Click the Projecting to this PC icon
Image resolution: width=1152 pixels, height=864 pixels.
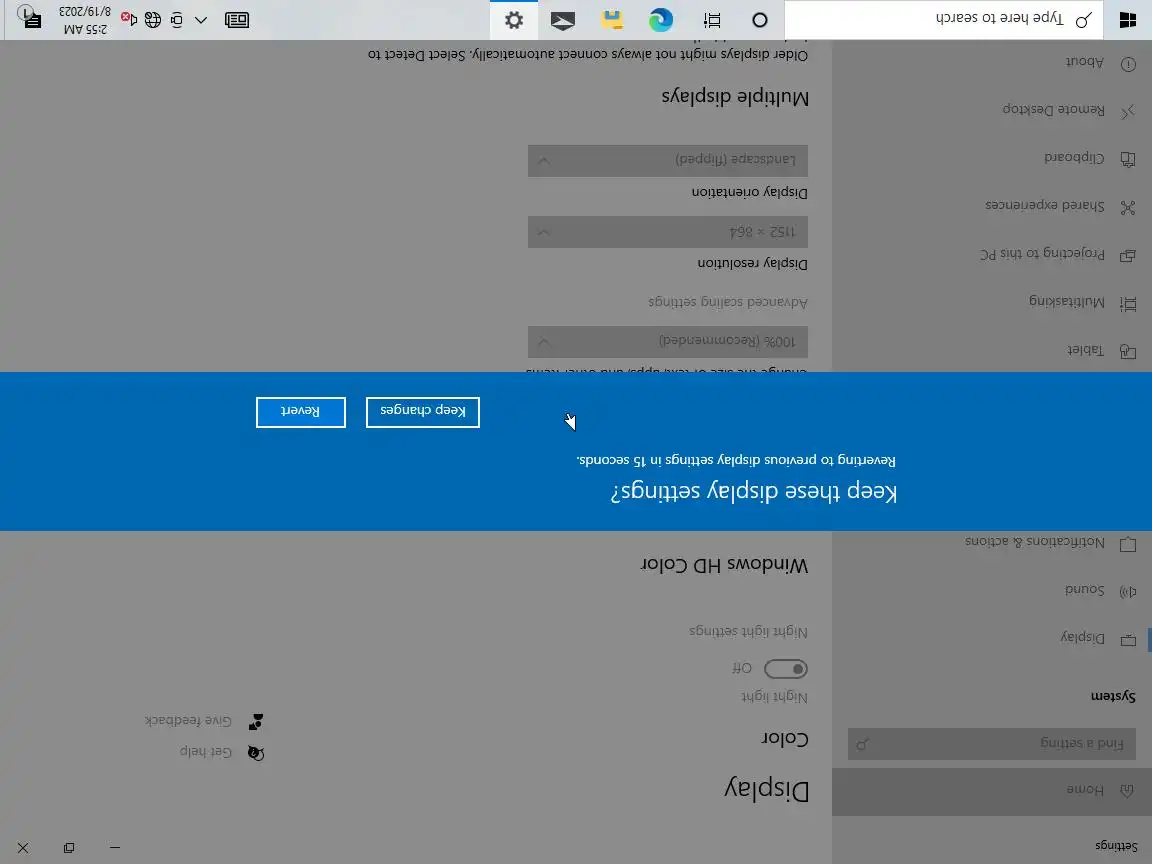[1128, 256]
